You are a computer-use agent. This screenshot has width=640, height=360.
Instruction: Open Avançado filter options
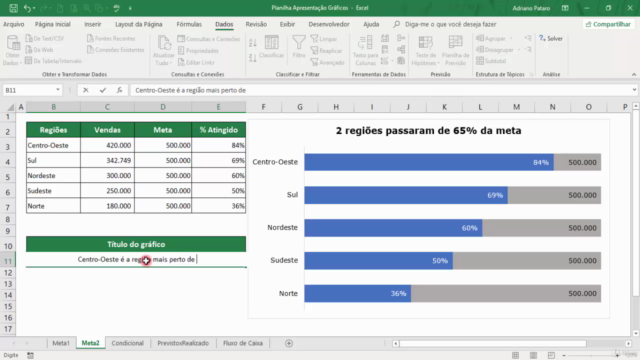327,62
